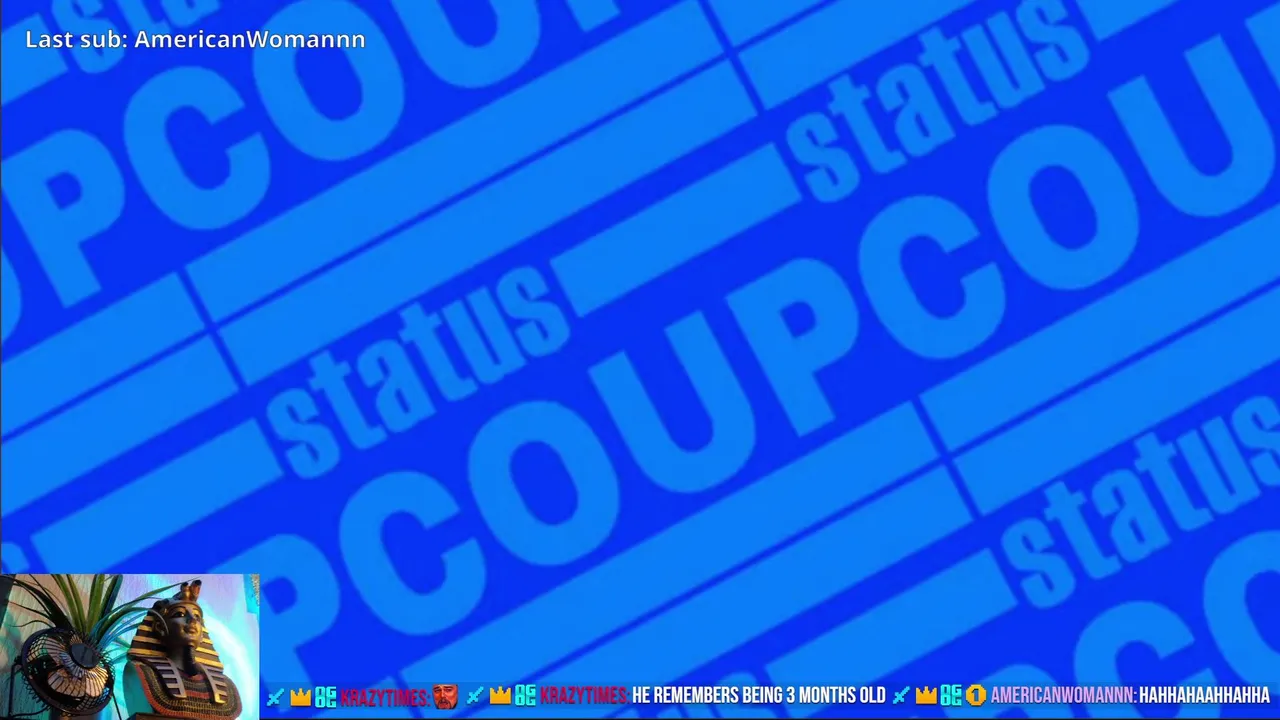The image size is (1280, 720).
Task: Click the pharaoh bust webcam thumbnail
Action: (130, 647)
